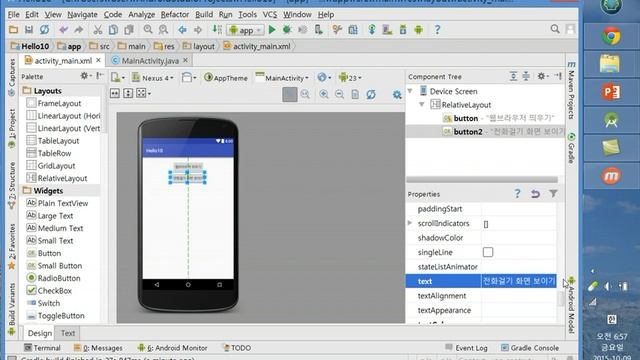Click the Redo arrow in the toolbar

[79, 30]
